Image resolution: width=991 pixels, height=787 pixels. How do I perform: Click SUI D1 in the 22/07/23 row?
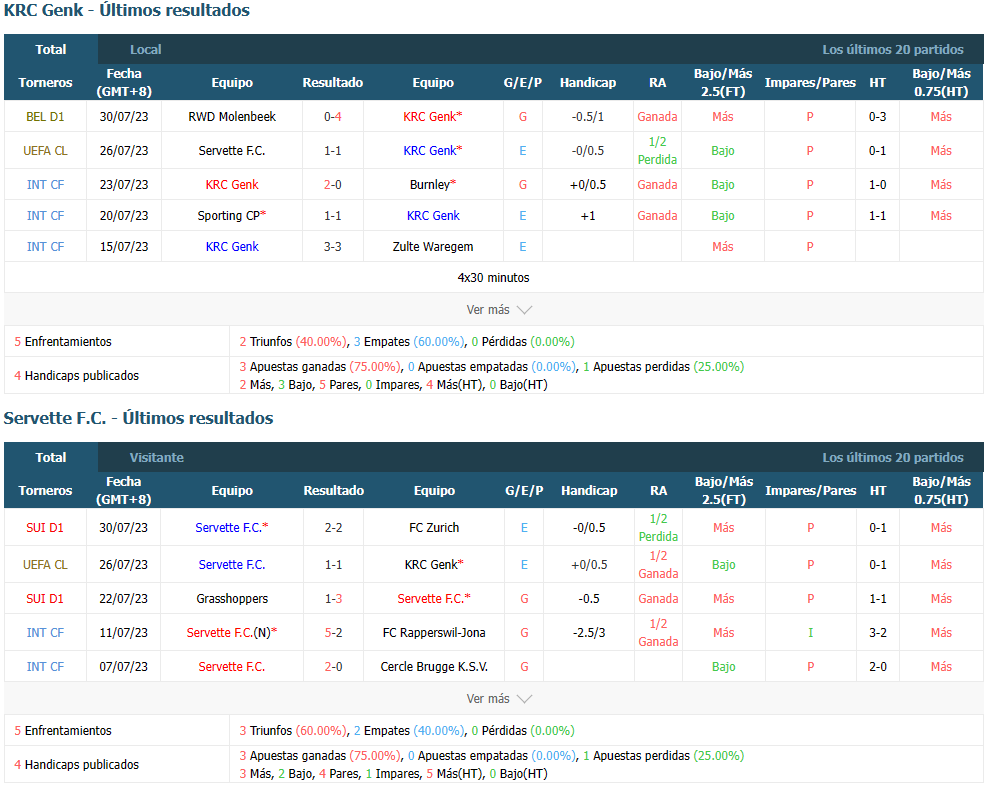(x=45, y=598)
